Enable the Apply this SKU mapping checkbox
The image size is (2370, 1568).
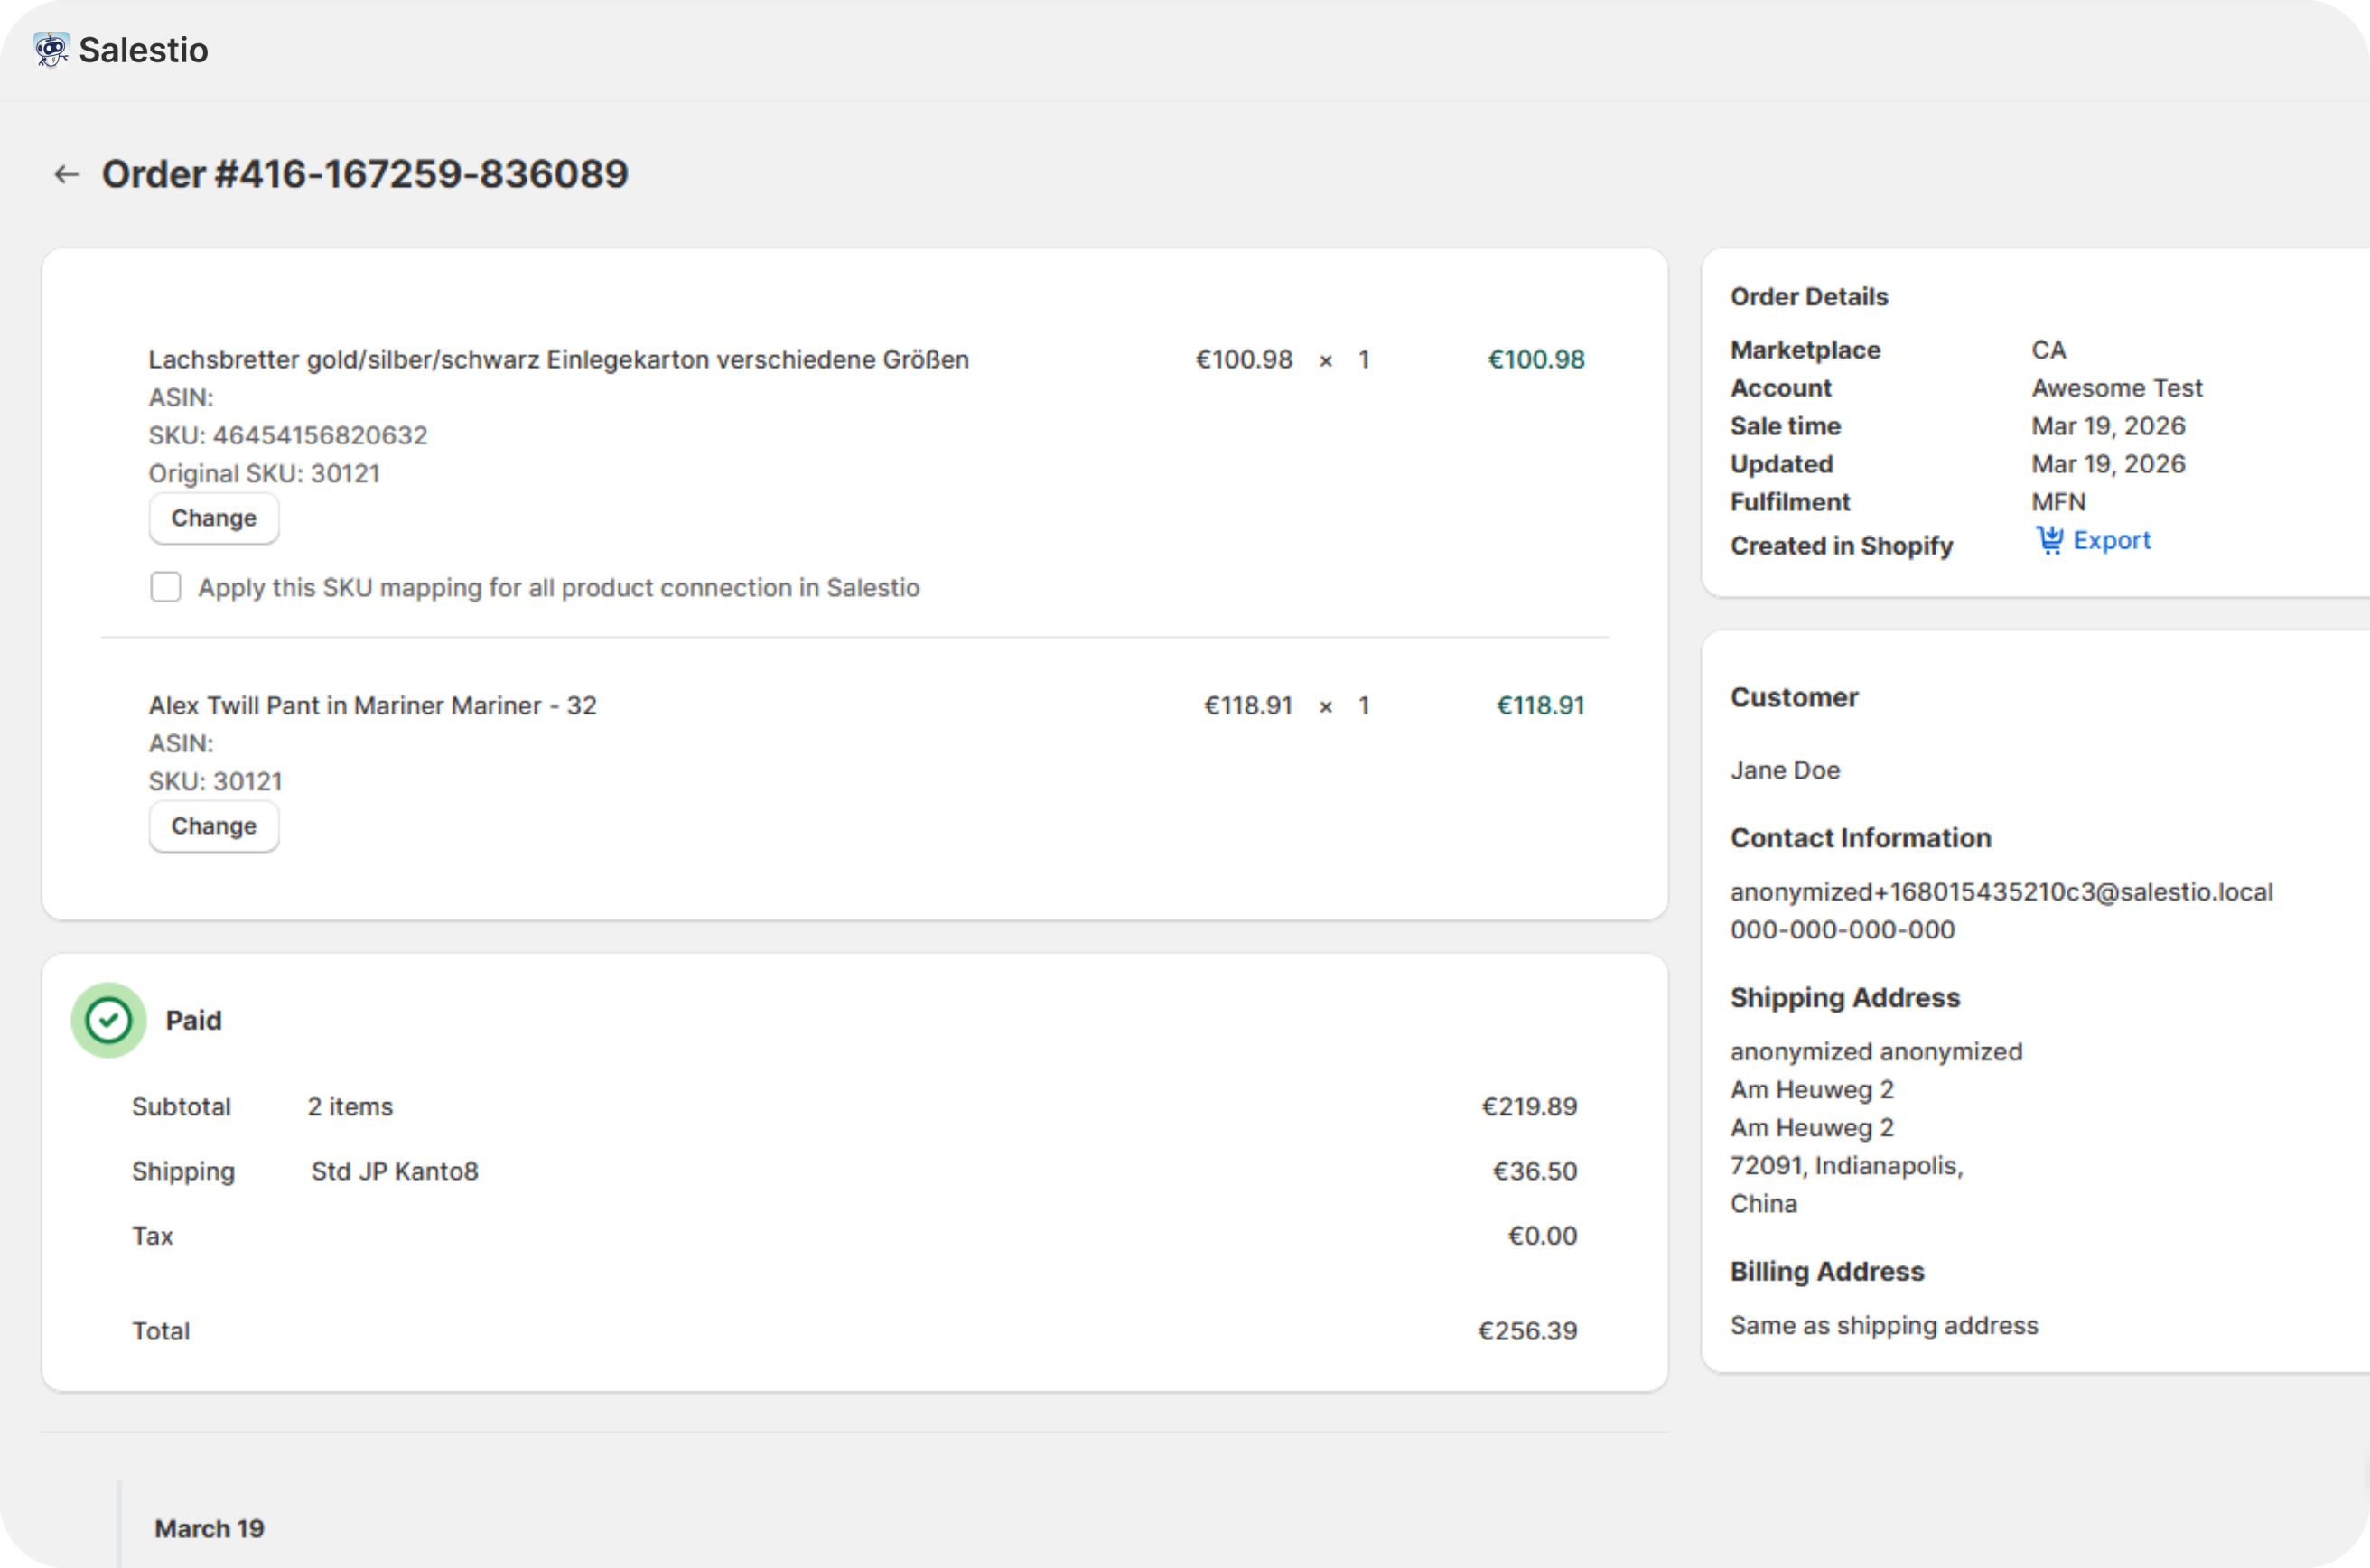click(x=165, y=587)
